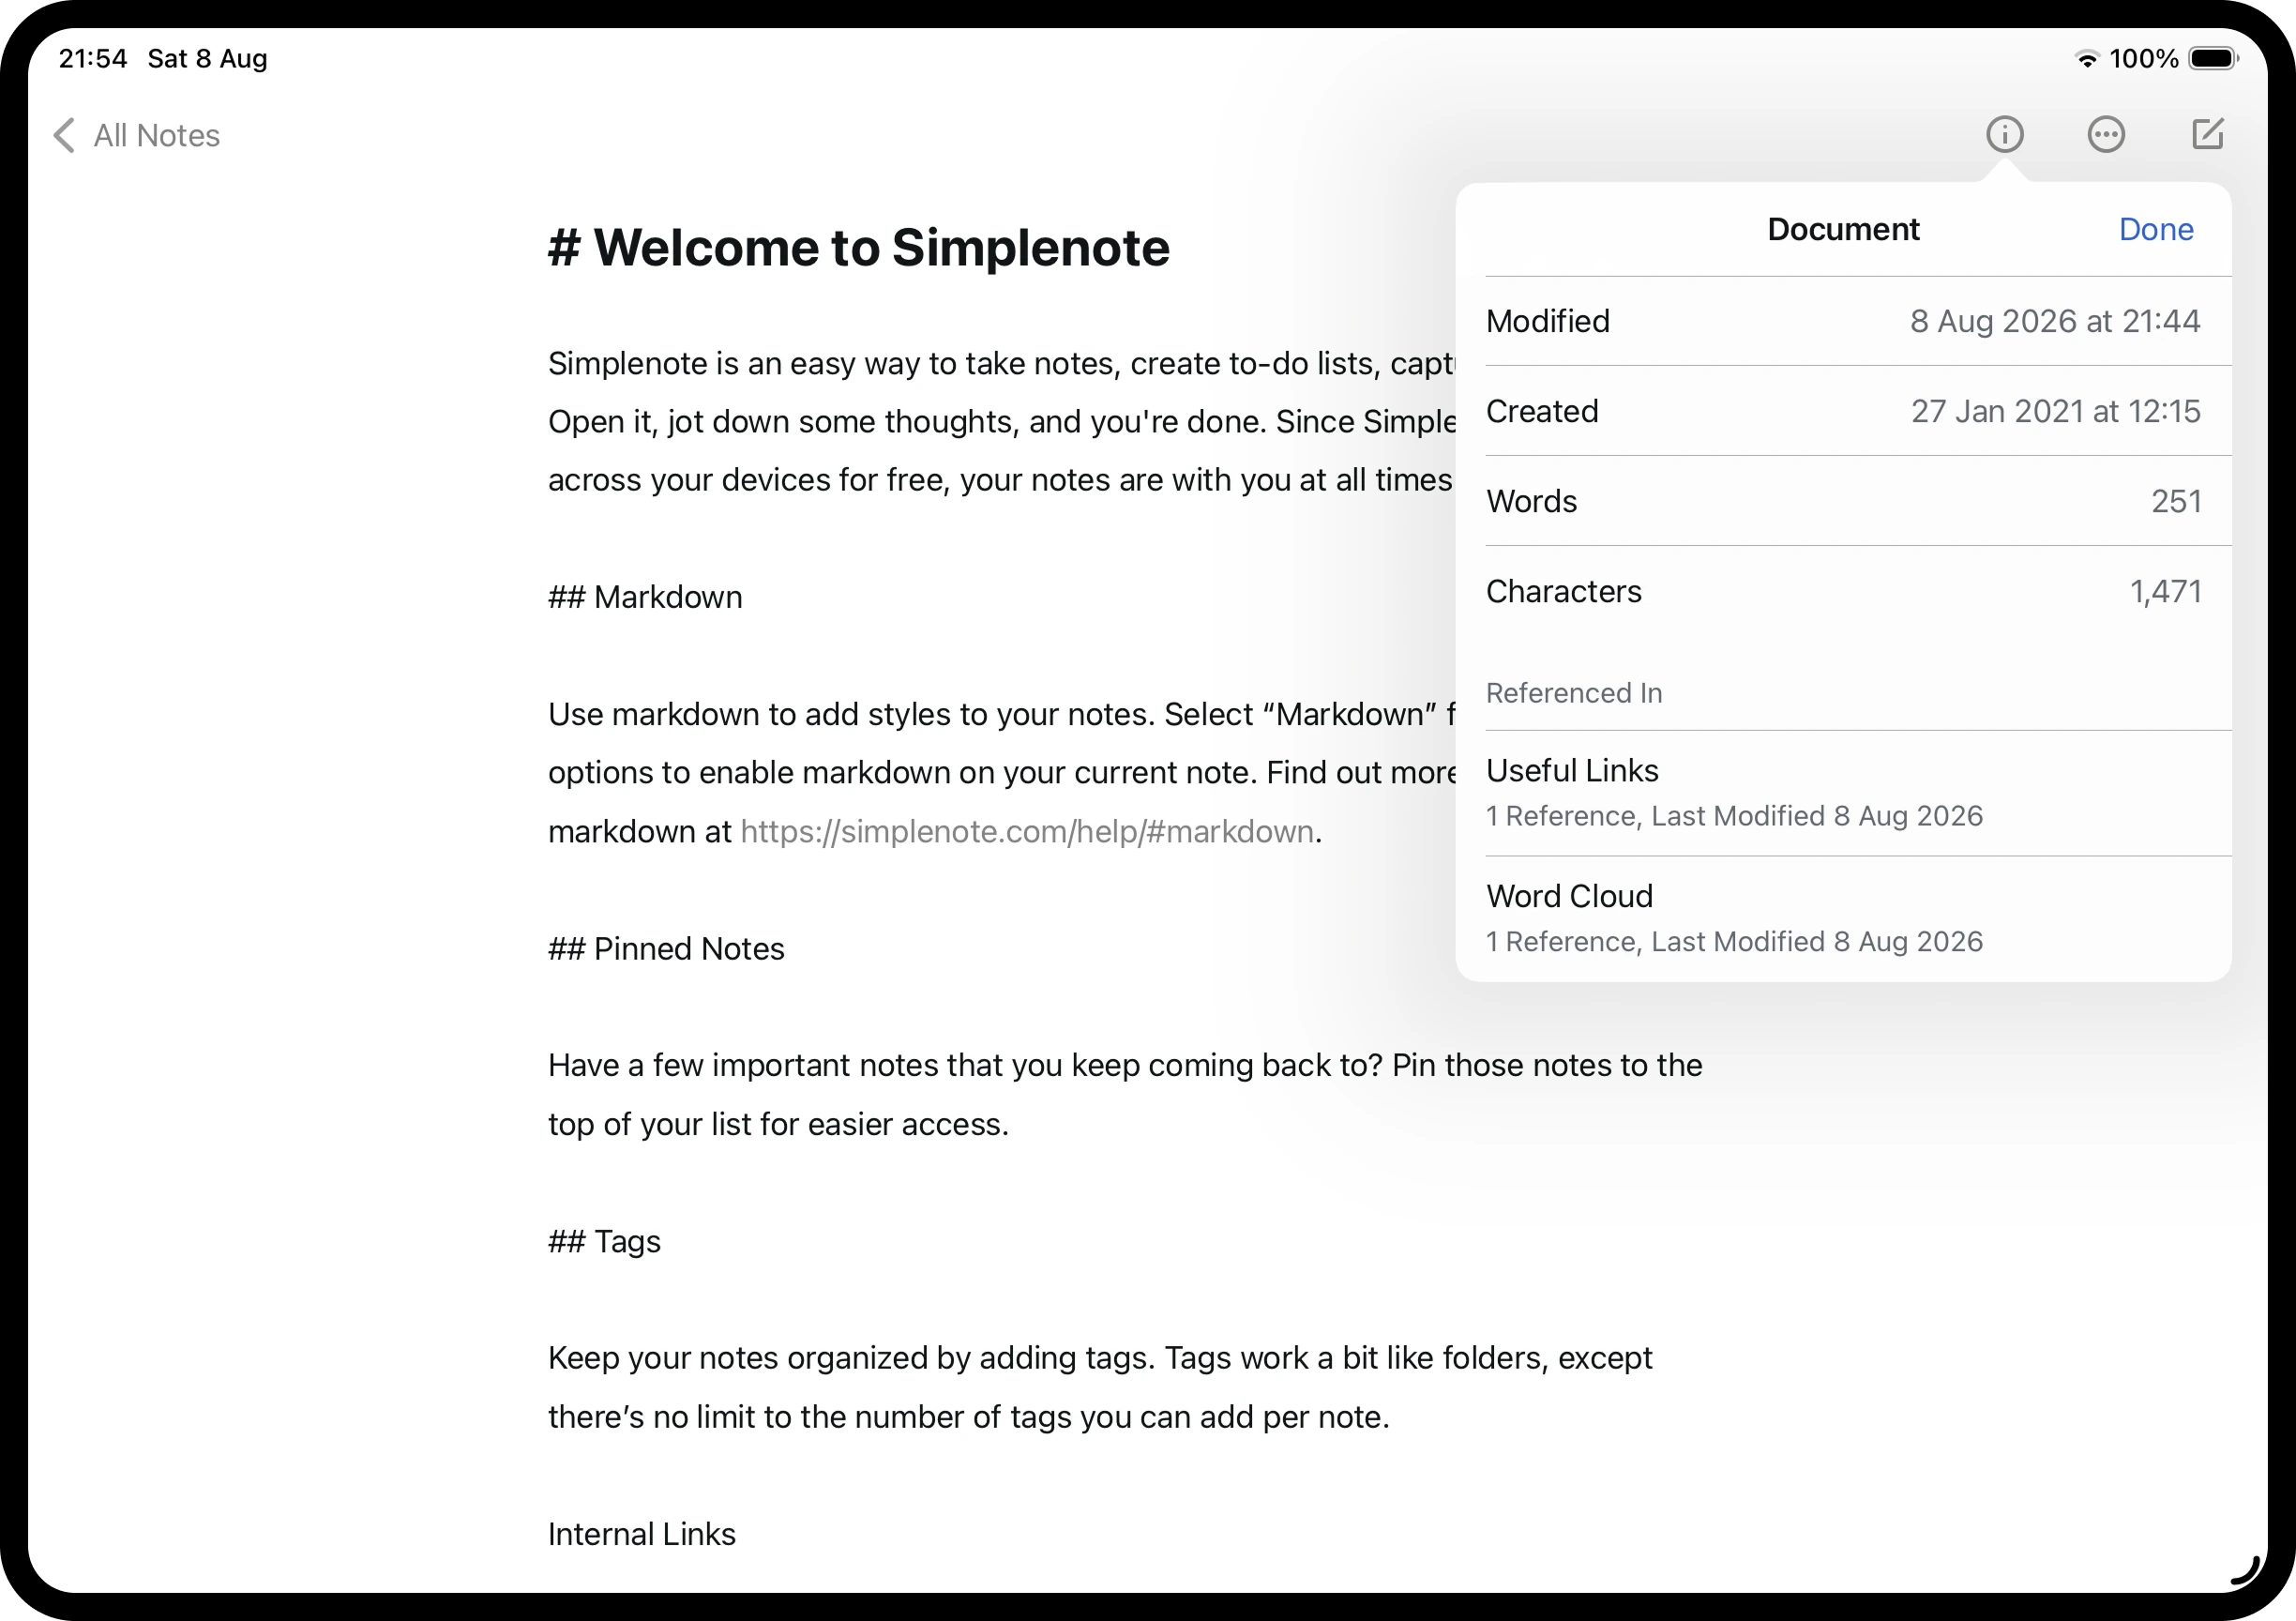
Task: Place cursor in the ## Tags heading
Action: click(604, 1241)
